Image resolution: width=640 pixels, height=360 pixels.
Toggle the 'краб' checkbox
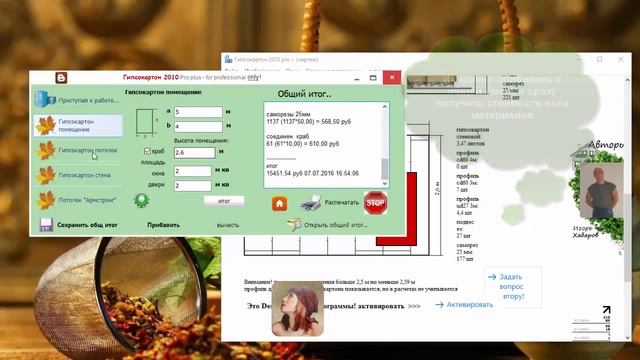[x=147, y=151]
